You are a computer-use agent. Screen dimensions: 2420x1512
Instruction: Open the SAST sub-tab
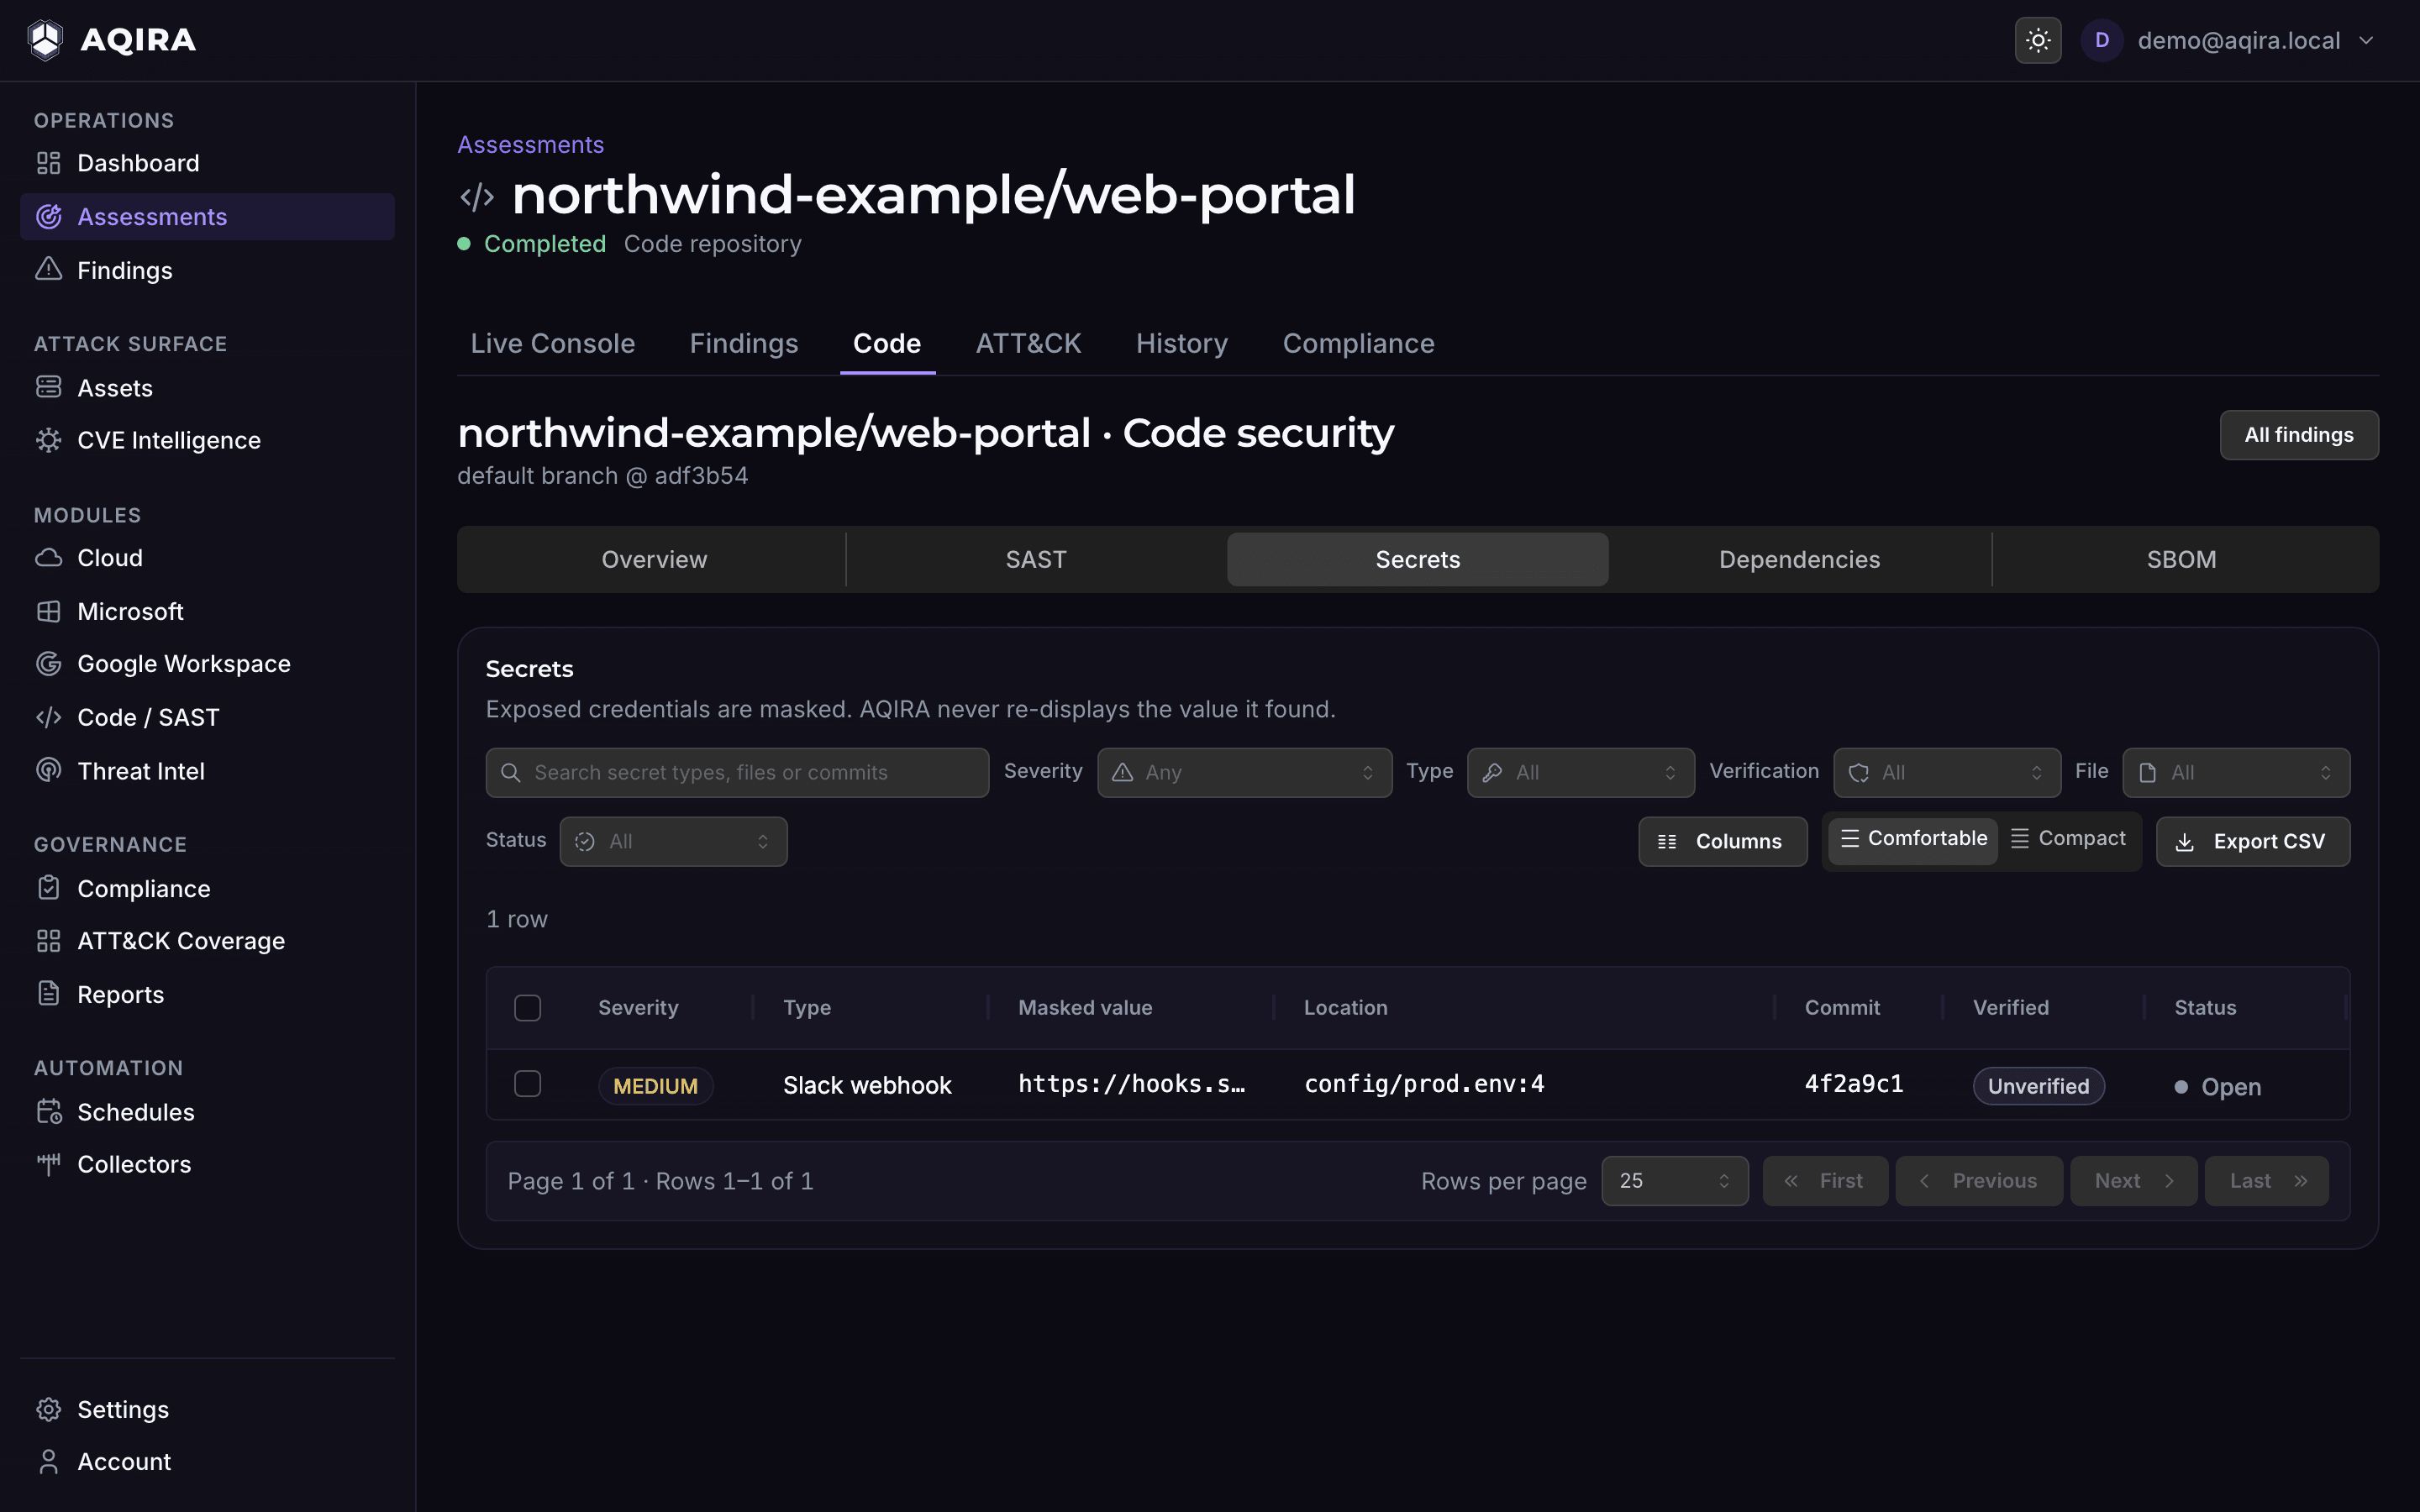tap(1035, 560)
